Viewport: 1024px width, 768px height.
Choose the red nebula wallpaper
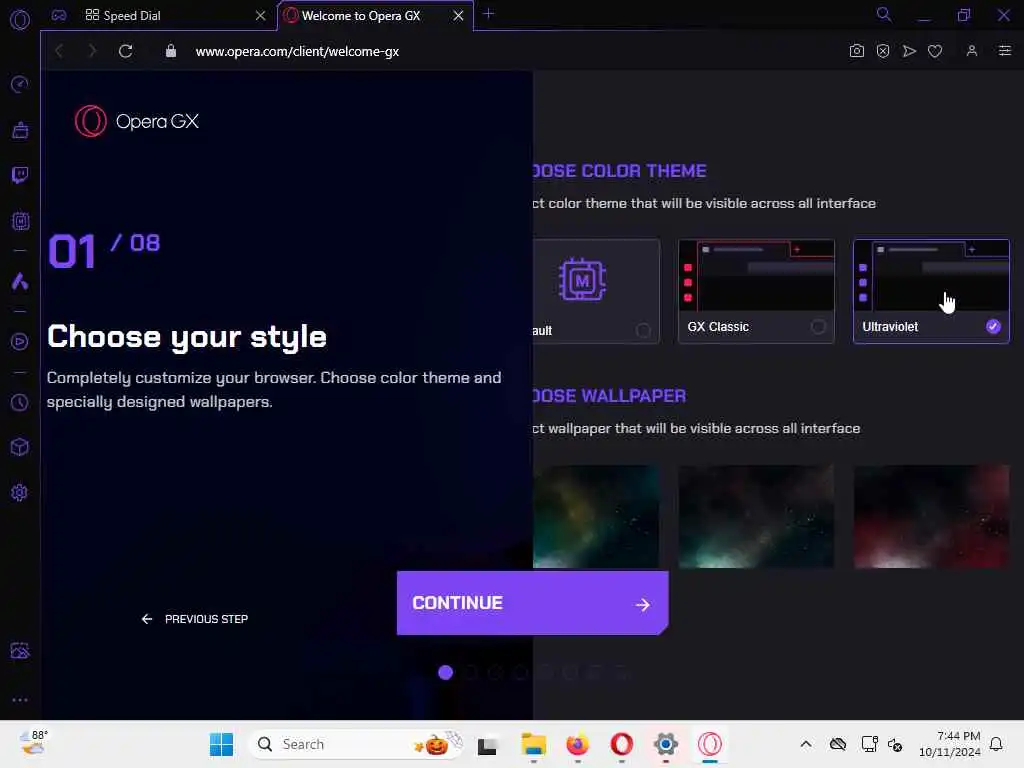click(931, 516)
